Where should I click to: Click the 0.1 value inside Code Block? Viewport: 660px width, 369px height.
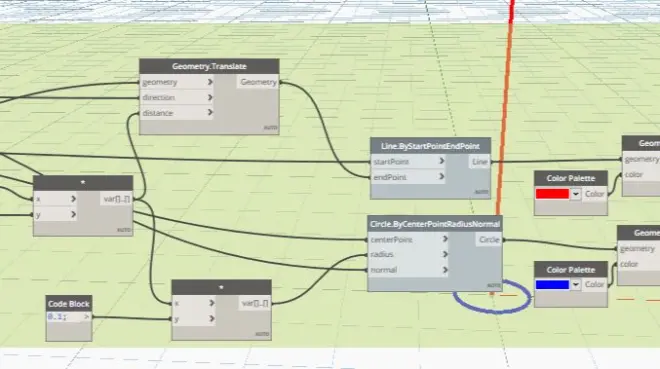pyautogui.click(x=57, y=316)
